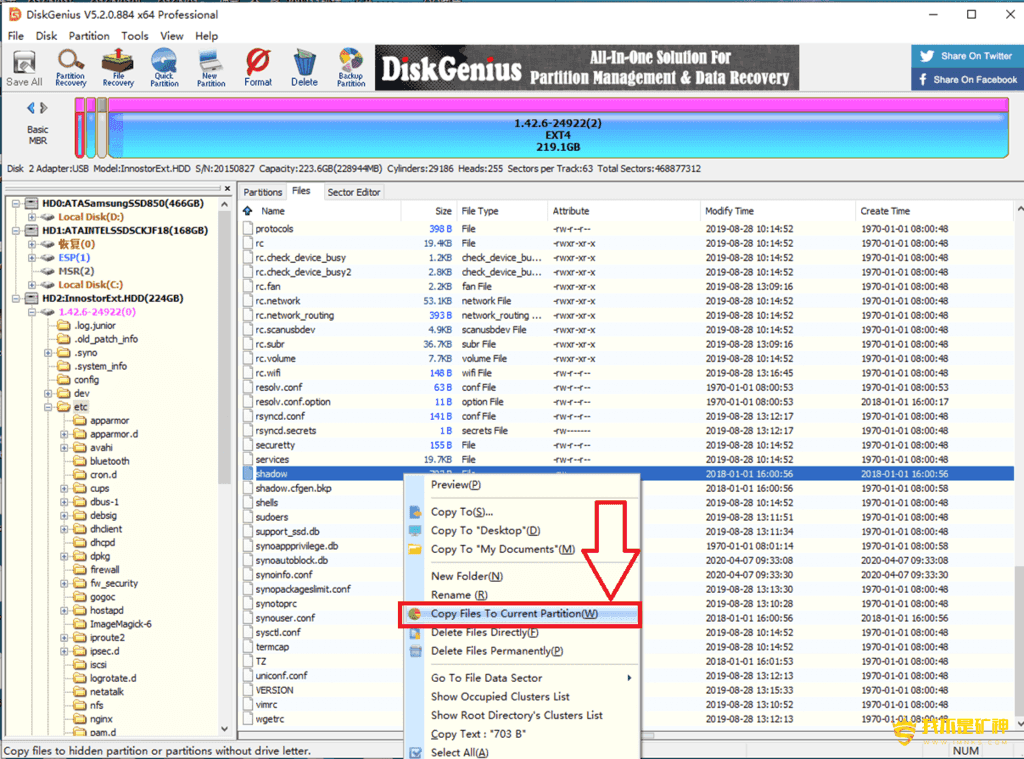Click the Format toolbar icon
Image resolution: width=1024 pixels, height=759 pixels.
point(258,68)
